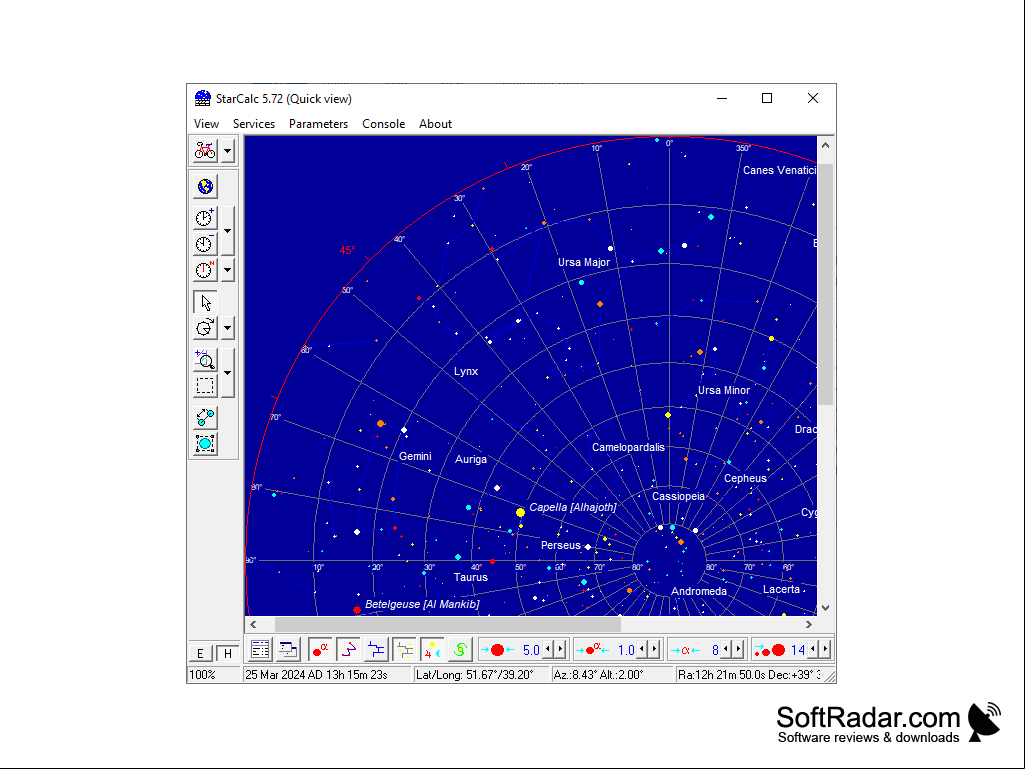Click the horizontal scrollbar right arrow
1025x769 pixels.
(x=809, y=624)
